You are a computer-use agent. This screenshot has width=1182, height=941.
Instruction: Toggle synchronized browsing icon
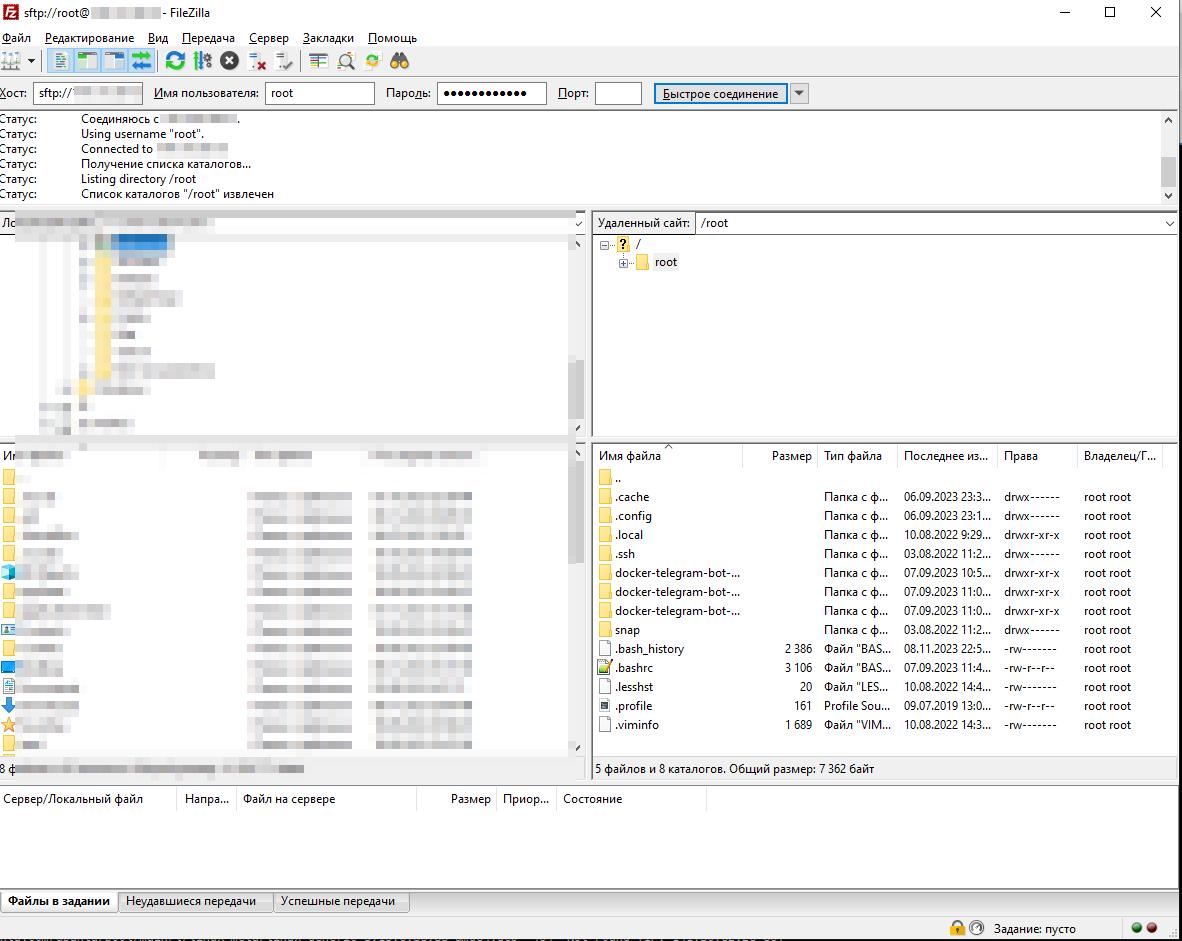point(372,61)
